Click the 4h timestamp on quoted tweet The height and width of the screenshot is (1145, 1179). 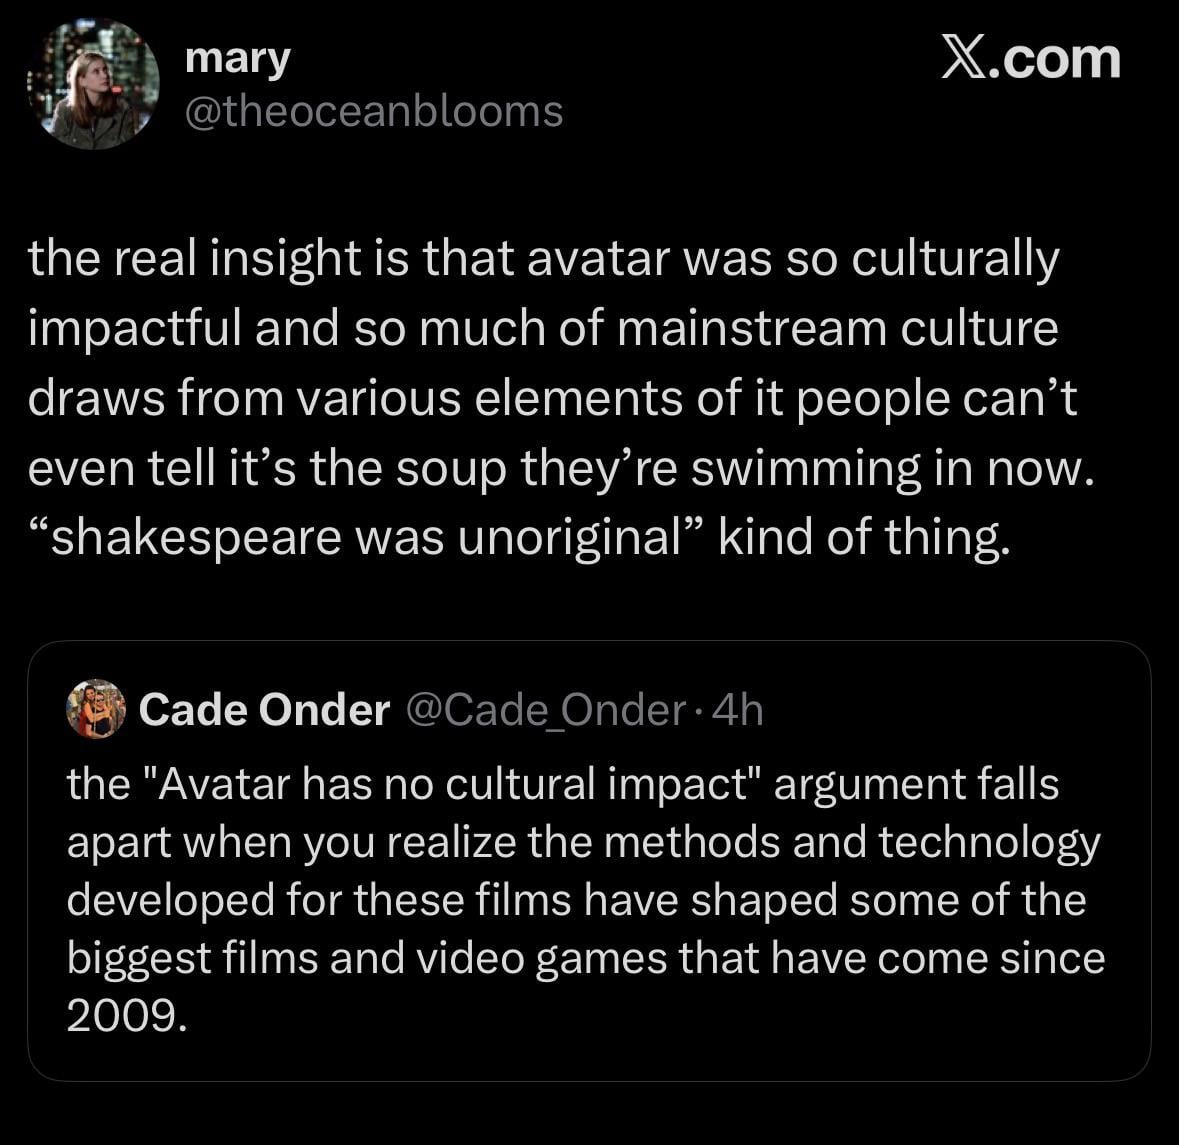[740, 710]
